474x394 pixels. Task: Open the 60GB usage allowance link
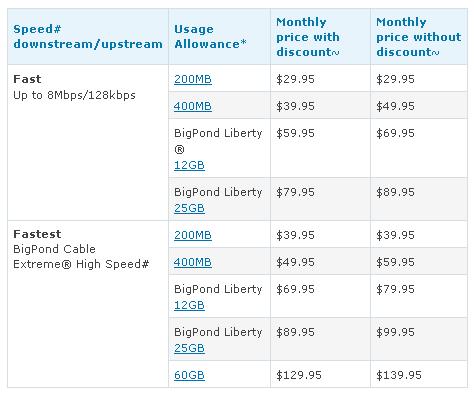click(x=189, y=375)
